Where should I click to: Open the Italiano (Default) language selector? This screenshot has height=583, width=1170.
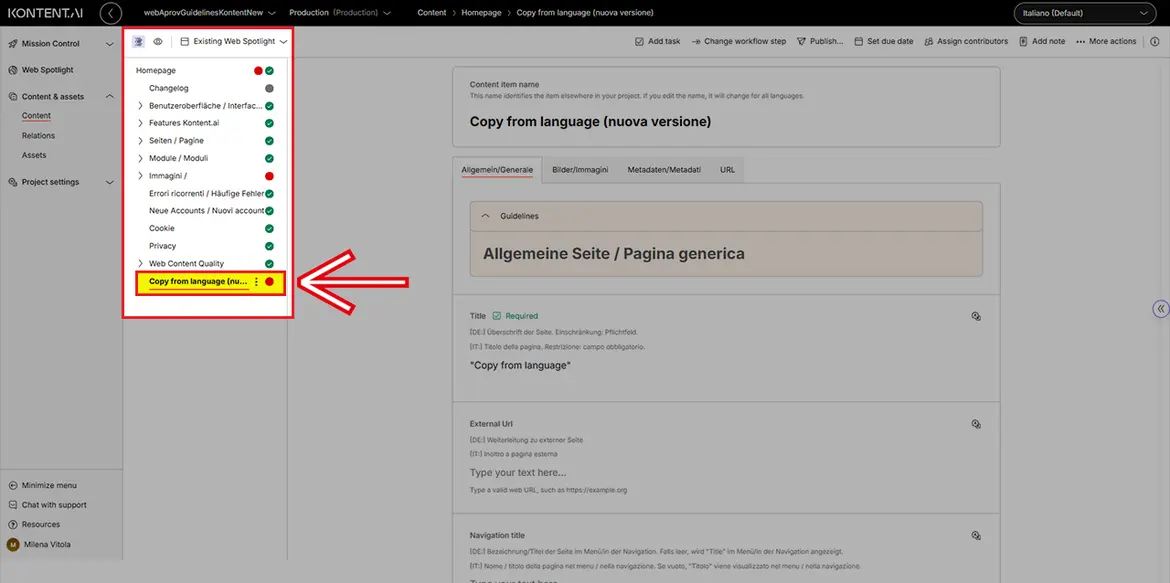tap(1084, 13)
